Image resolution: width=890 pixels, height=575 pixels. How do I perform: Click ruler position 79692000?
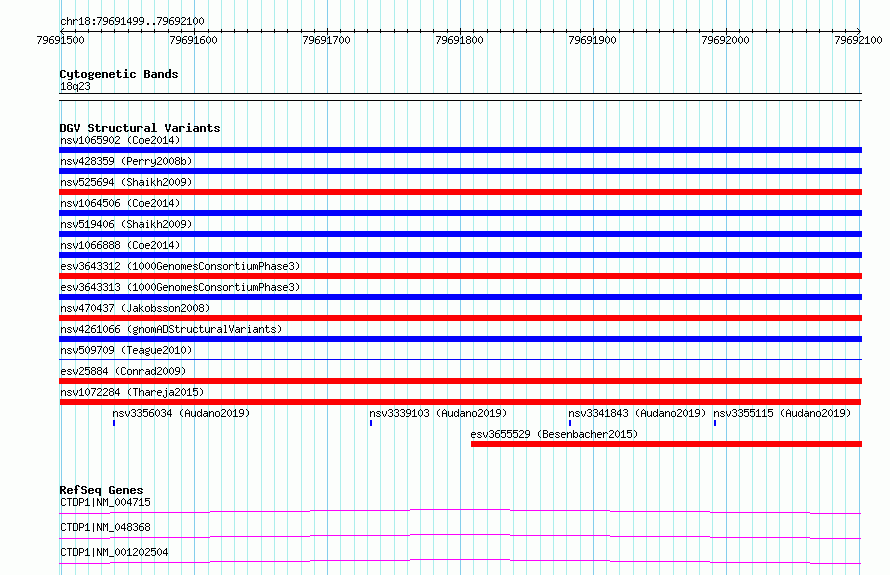click(725, 40)
